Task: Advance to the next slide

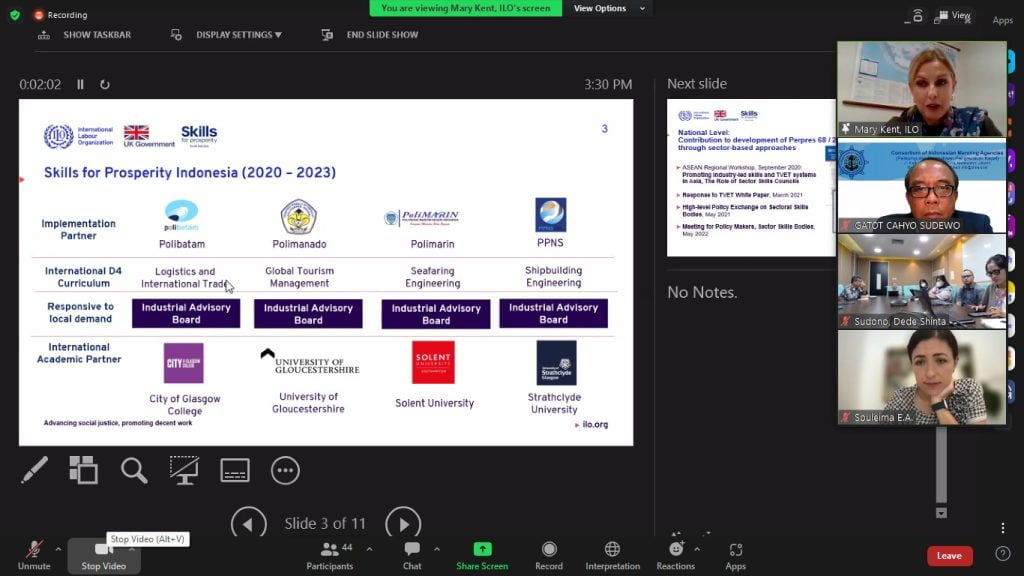Action: click(403, 523)
